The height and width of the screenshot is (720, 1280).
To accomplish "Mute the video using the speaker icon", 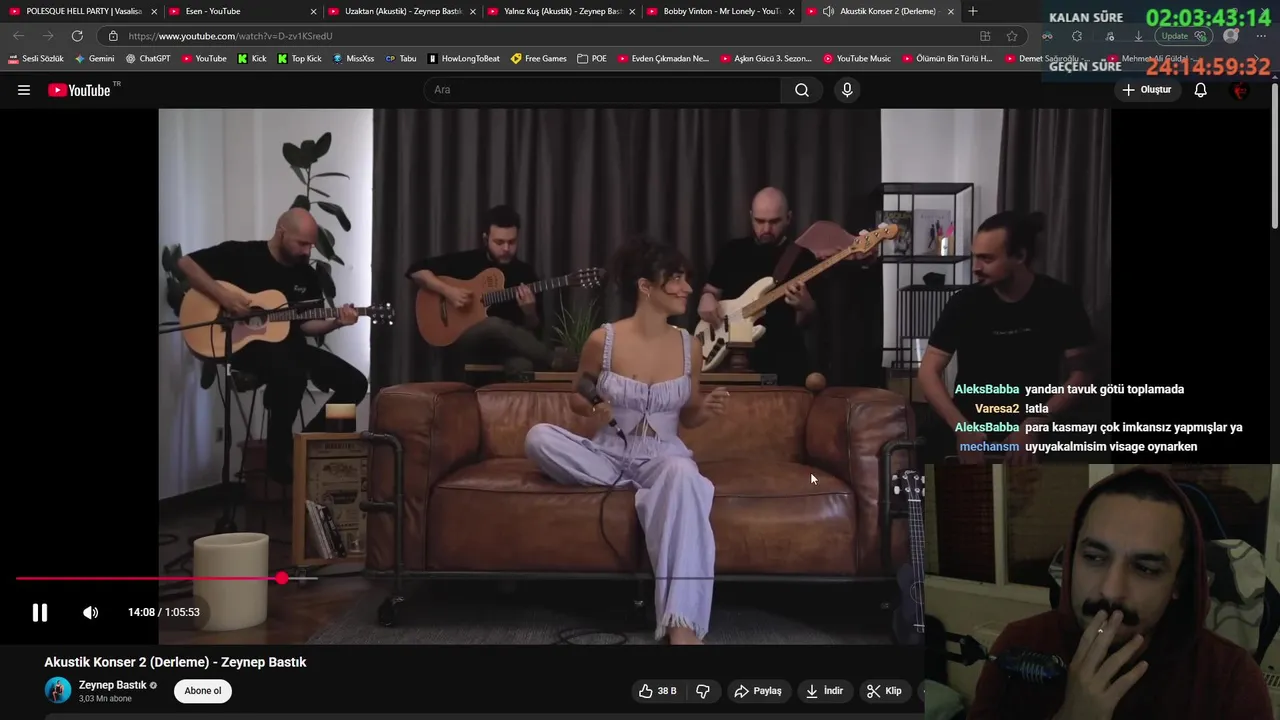I will (x=90, y=612).
